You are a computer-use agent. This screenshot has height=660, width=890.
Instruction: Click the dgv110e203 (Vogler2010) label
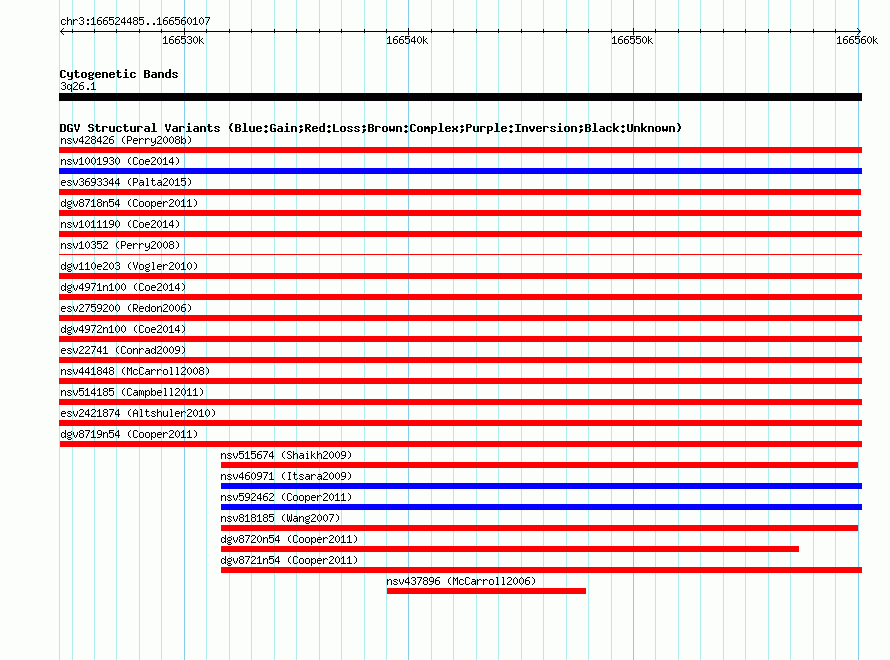coord(129,266)
